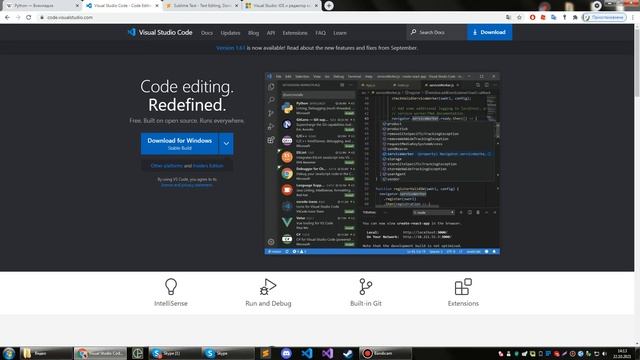Screen dimensions: 640x360
Task: Click the browser forward arrow
Action: [x=18, y=18]
